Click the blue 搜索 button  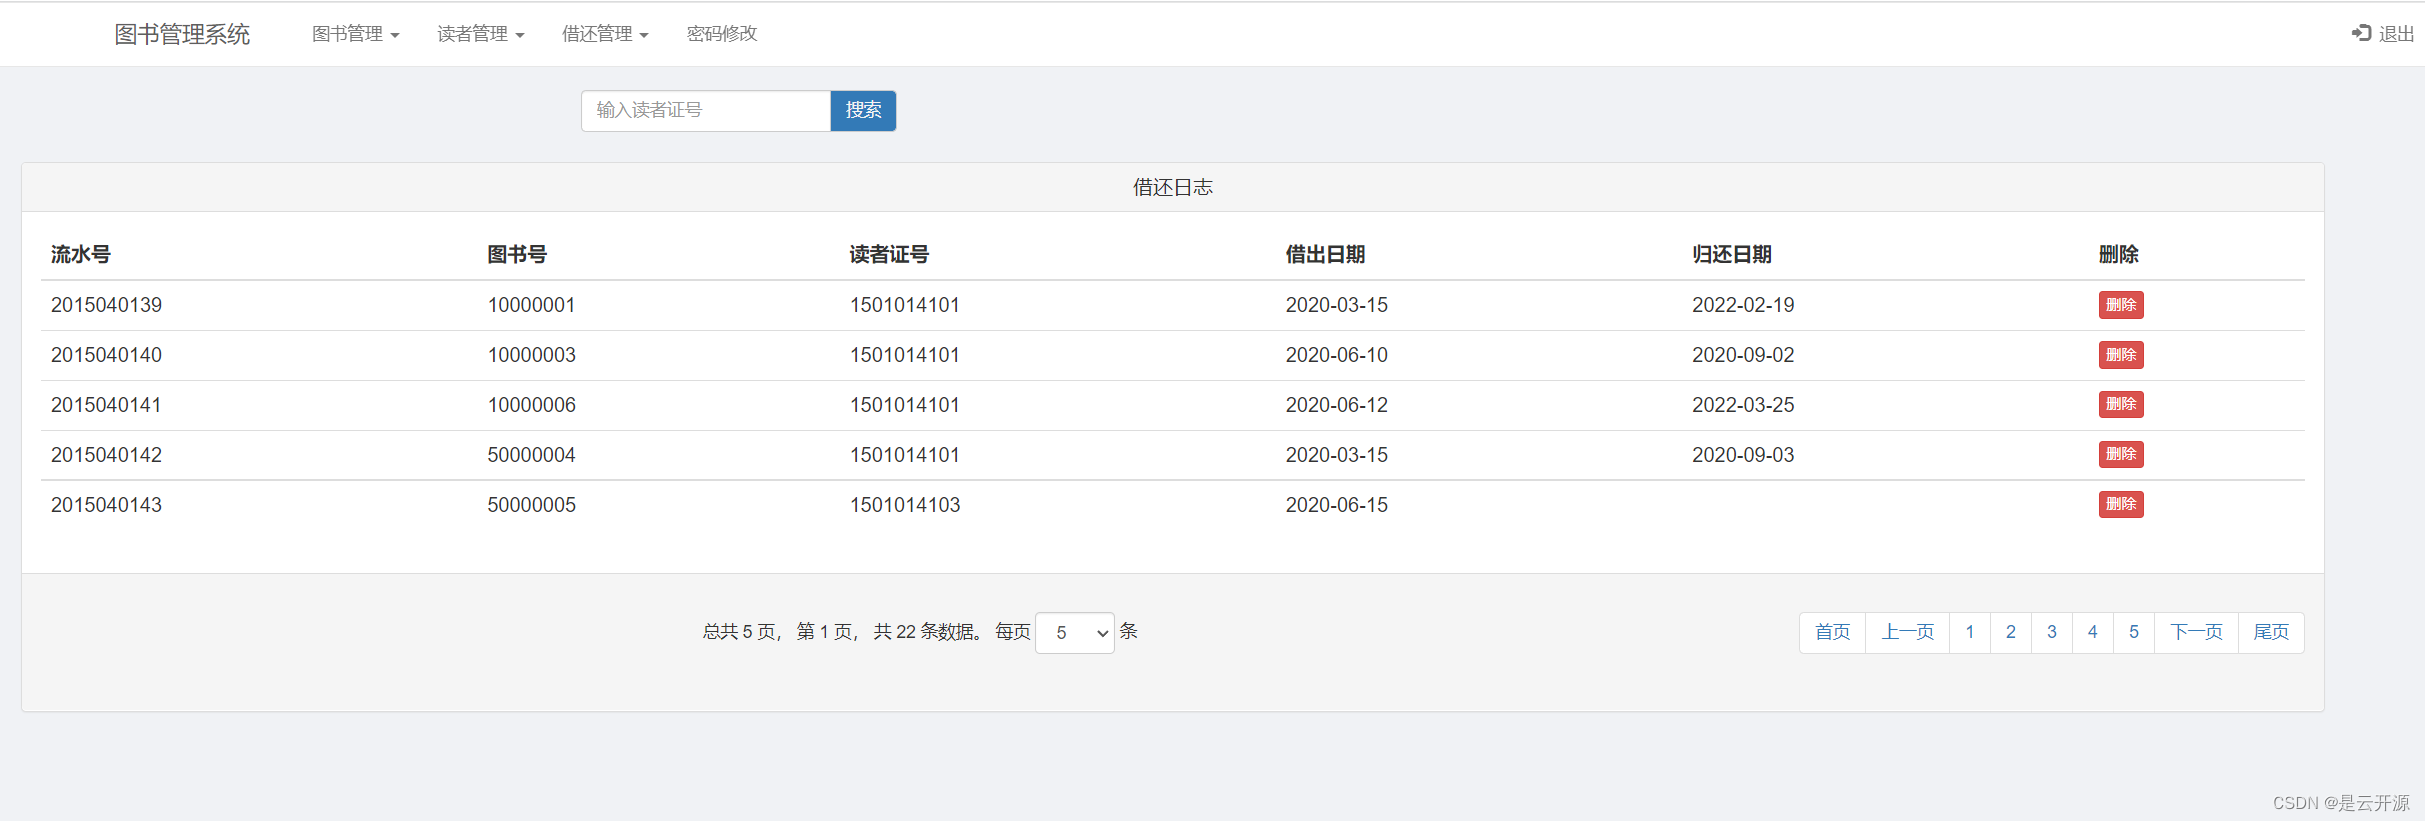click(863, 111)
